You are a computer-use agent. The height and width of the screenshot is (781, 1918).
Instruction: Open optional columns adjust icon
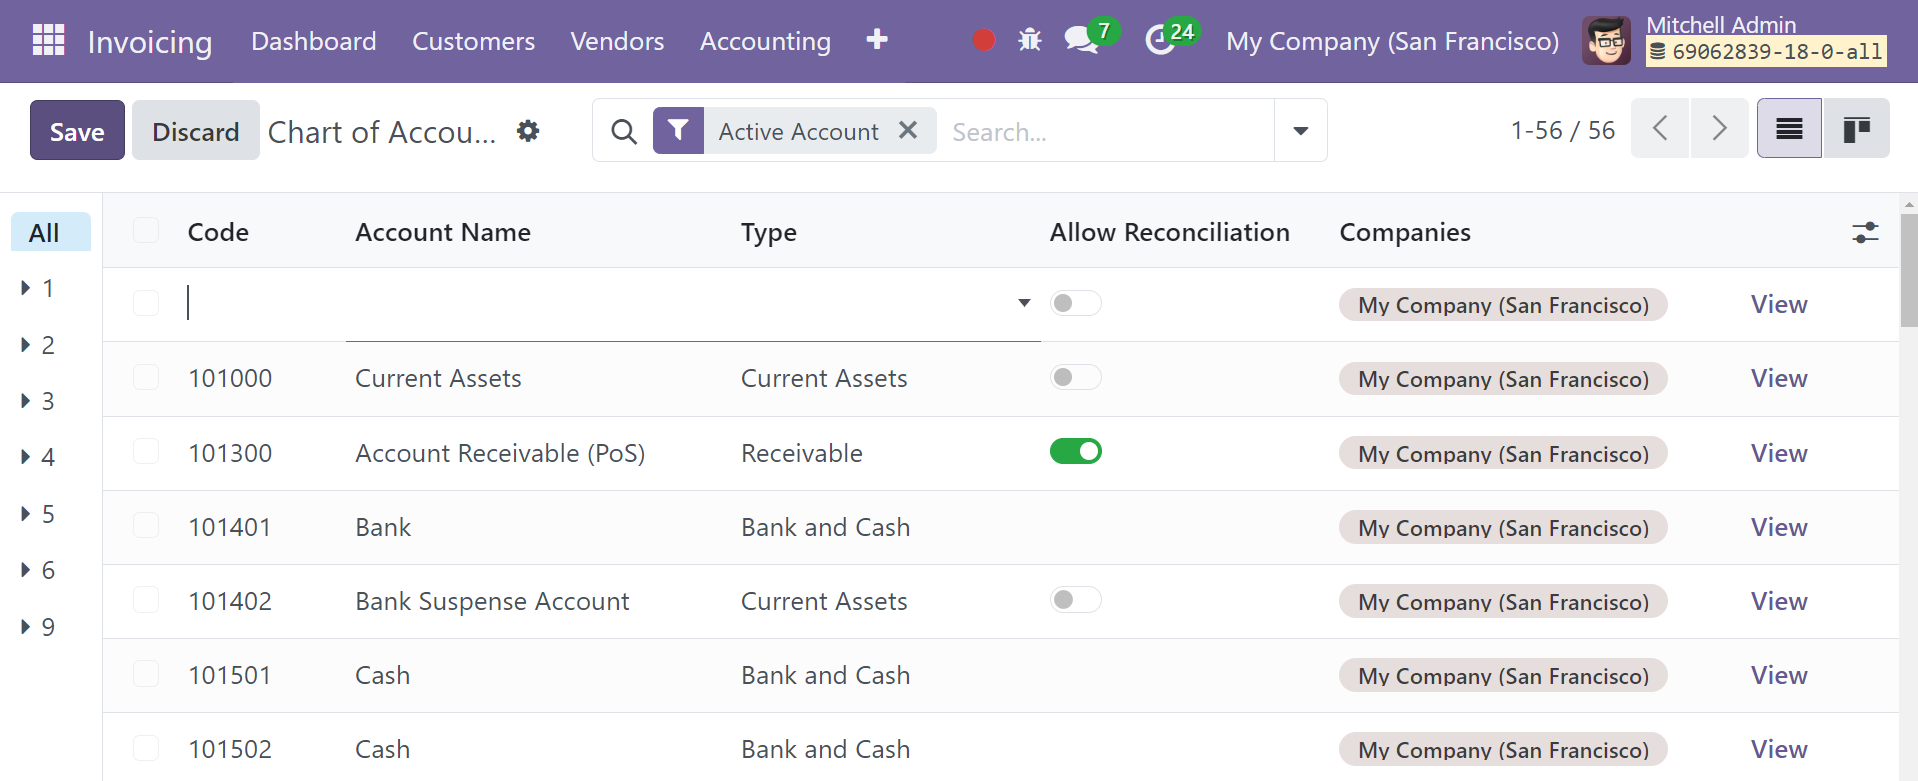click(1865, 232)
